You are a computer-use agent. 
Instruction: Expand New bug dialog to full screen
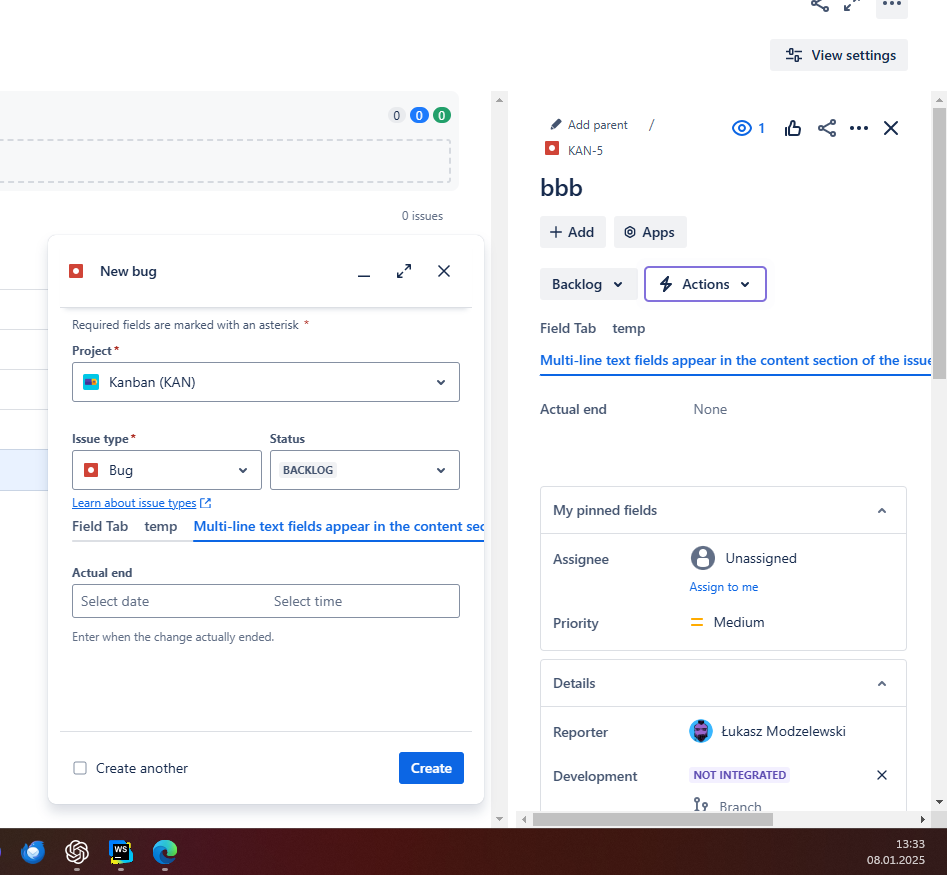(x=404, y=272)
